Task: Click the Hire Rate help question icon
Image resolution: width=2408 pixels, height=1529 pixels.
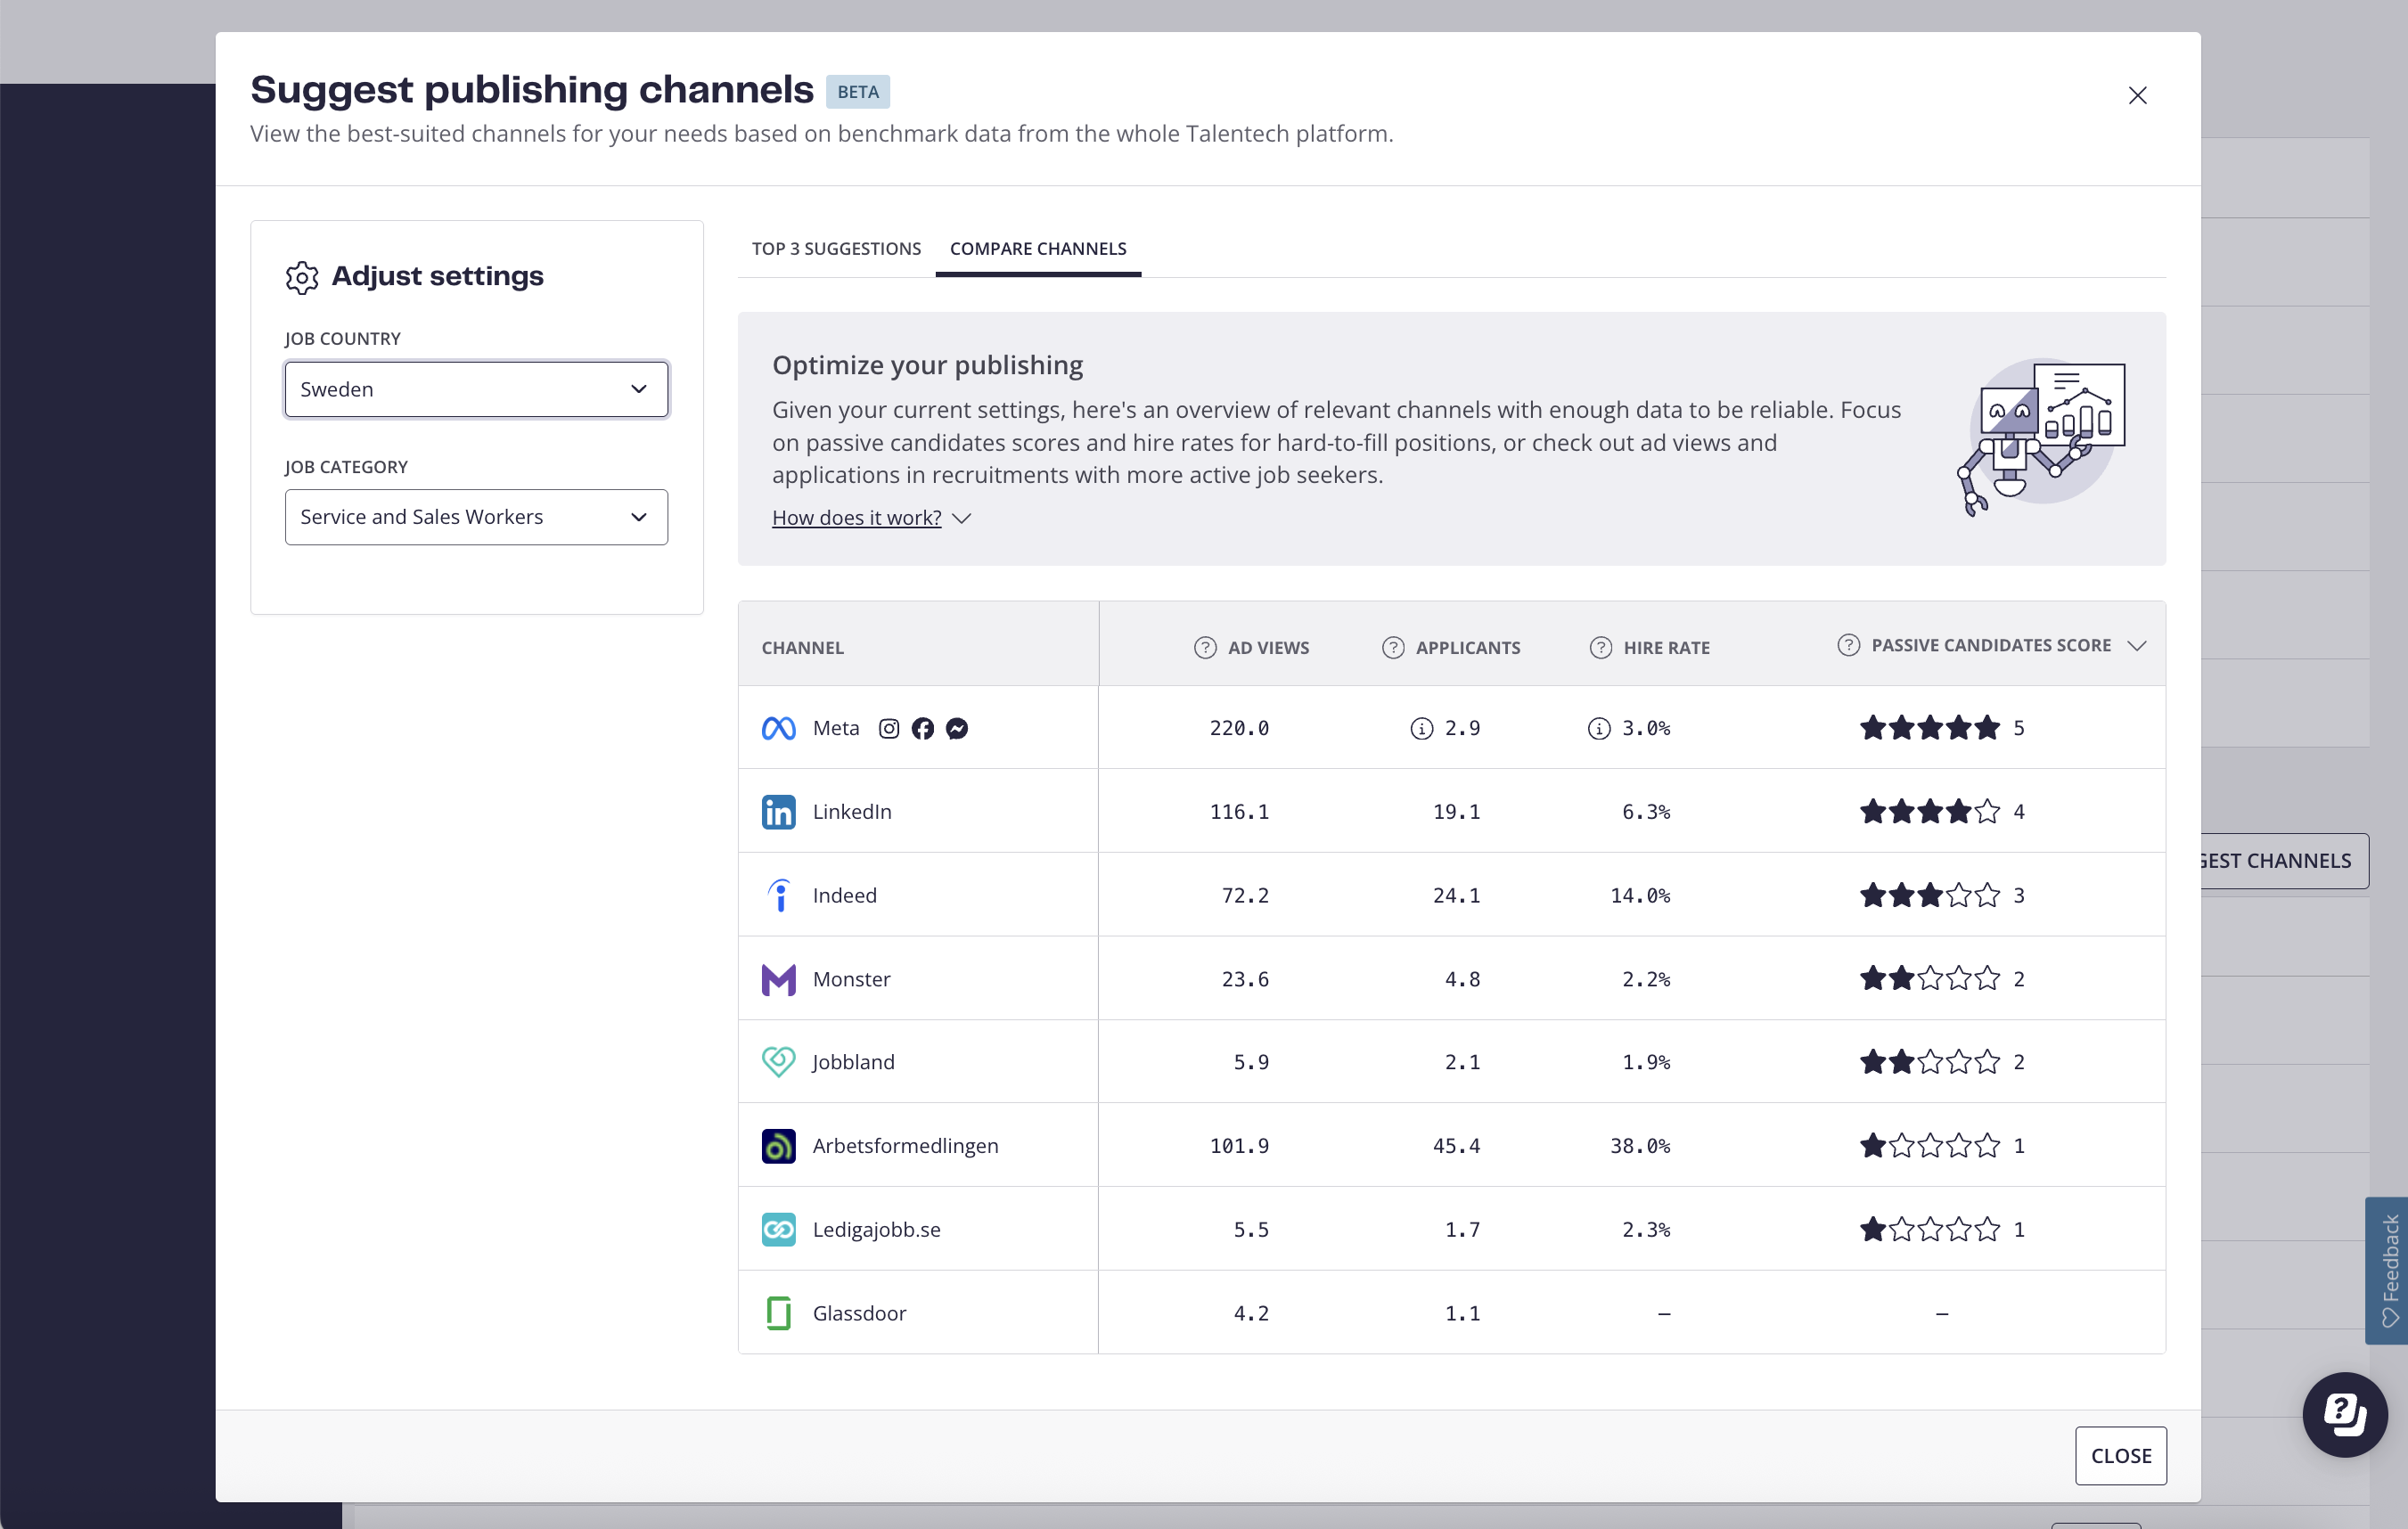Action: tap(1600, 647)
